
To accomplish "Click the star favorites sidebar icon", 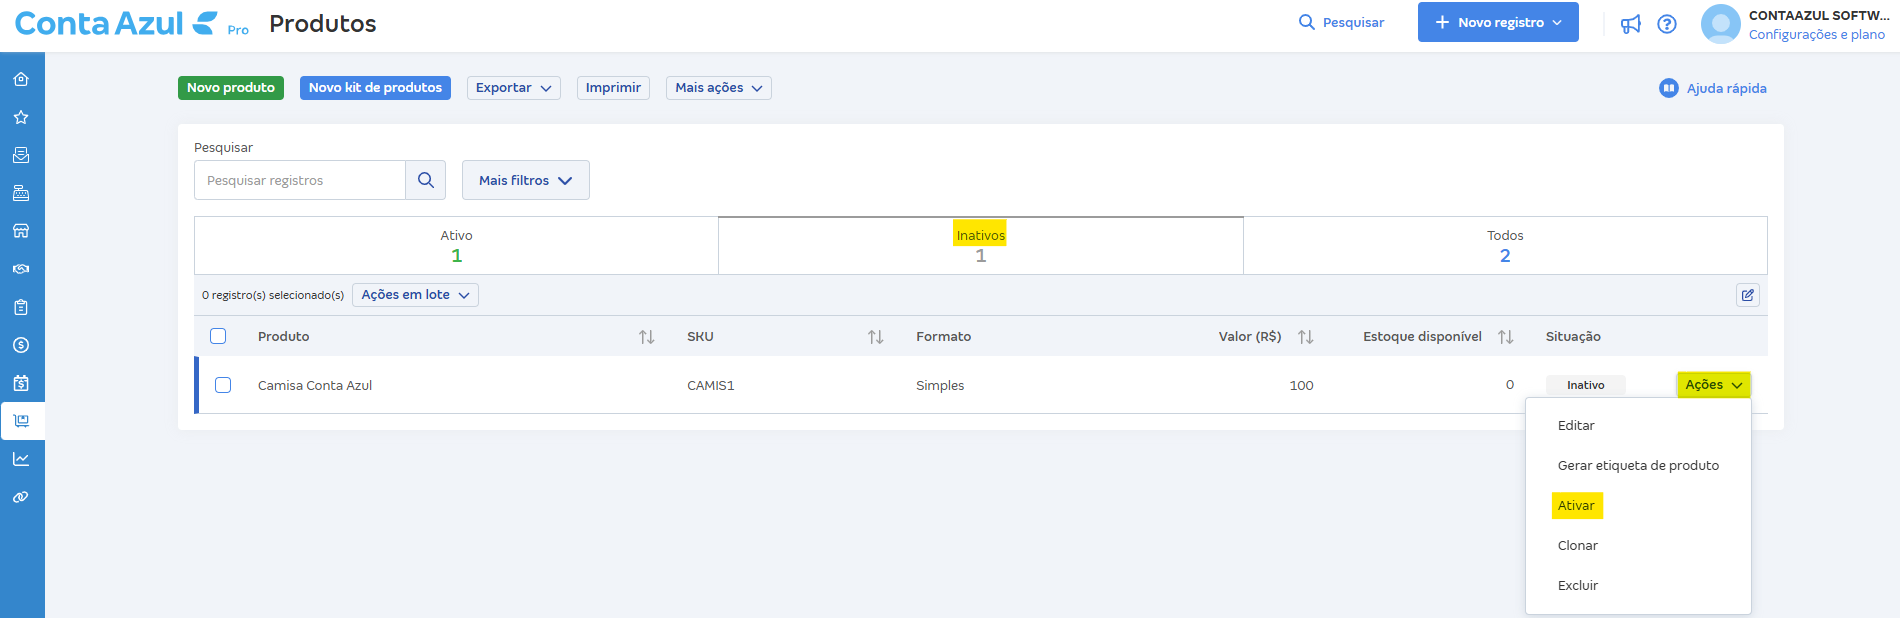I will point(21,117).
